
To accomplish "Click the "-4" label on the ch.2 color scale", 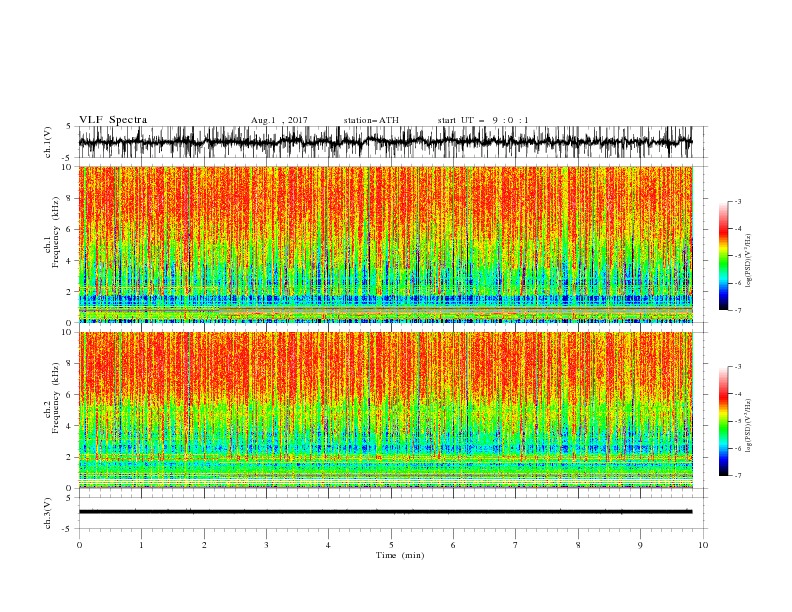I will coord(738,394).
